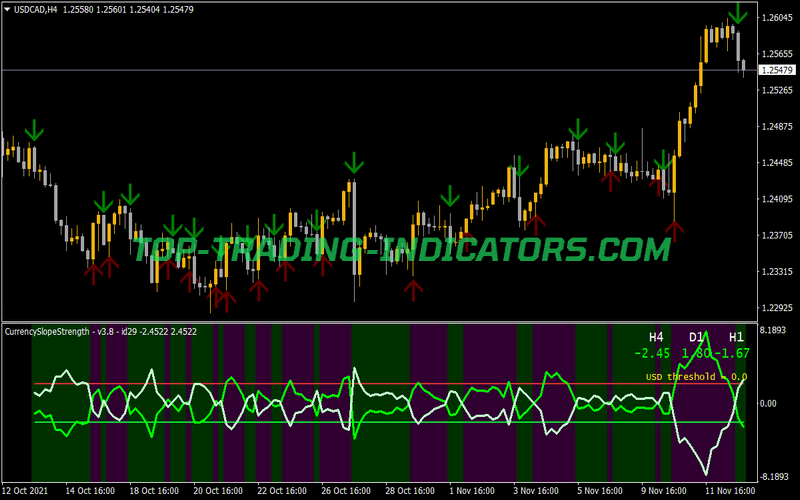Click the -8.1893 indicator scale label
Screen dimensions: 800x500
(x=773, y=477)
